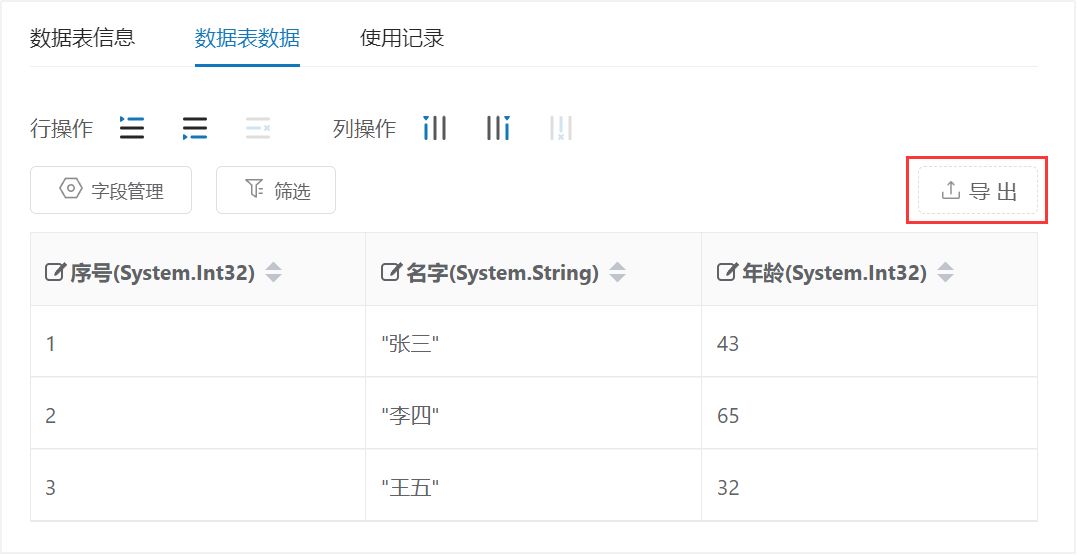Screen dimensions: 1077x556
Task: Click the age cell showing 65
Action: click(728, 415)
